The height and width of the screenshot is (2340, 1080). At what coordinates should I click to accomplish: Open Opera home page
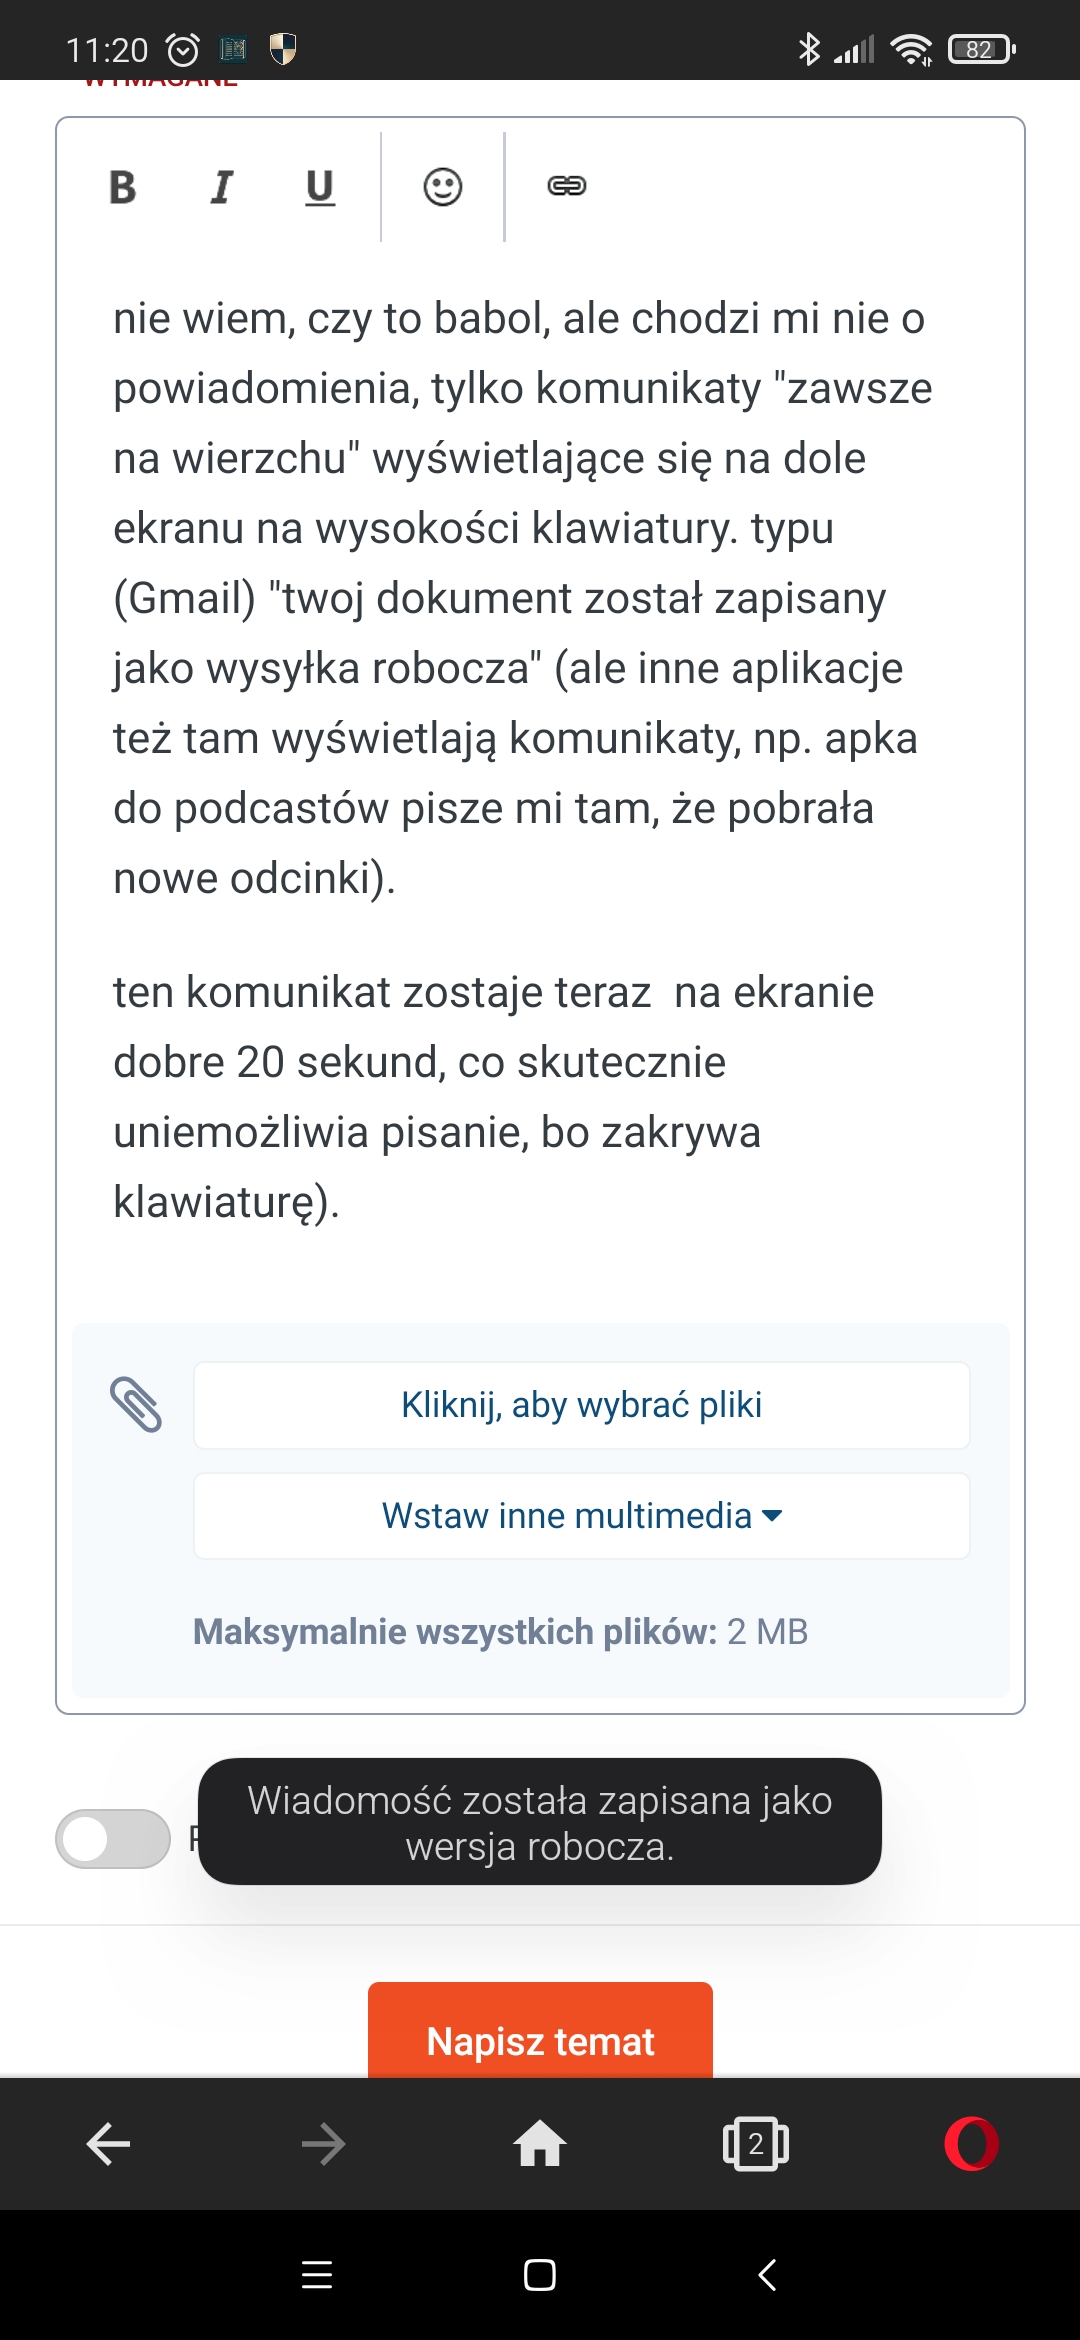(x=540, y=2144)
